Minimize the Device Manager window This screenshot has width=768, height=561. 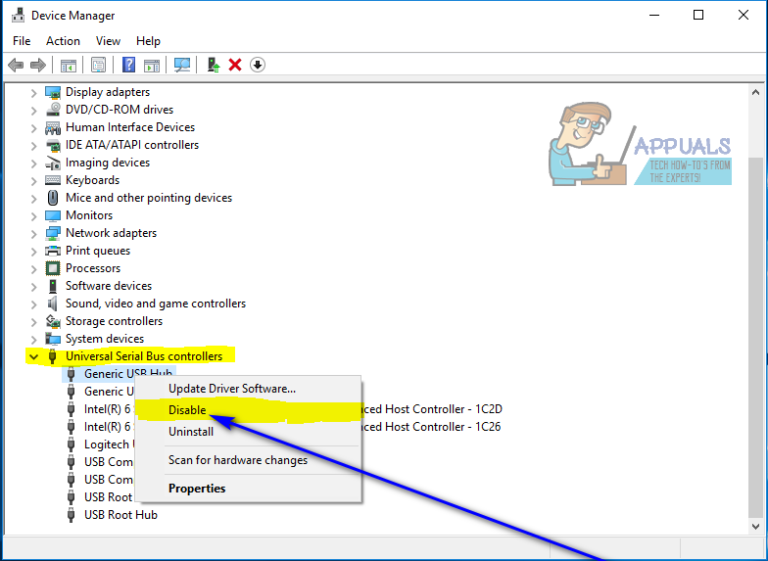pos(654,15)
